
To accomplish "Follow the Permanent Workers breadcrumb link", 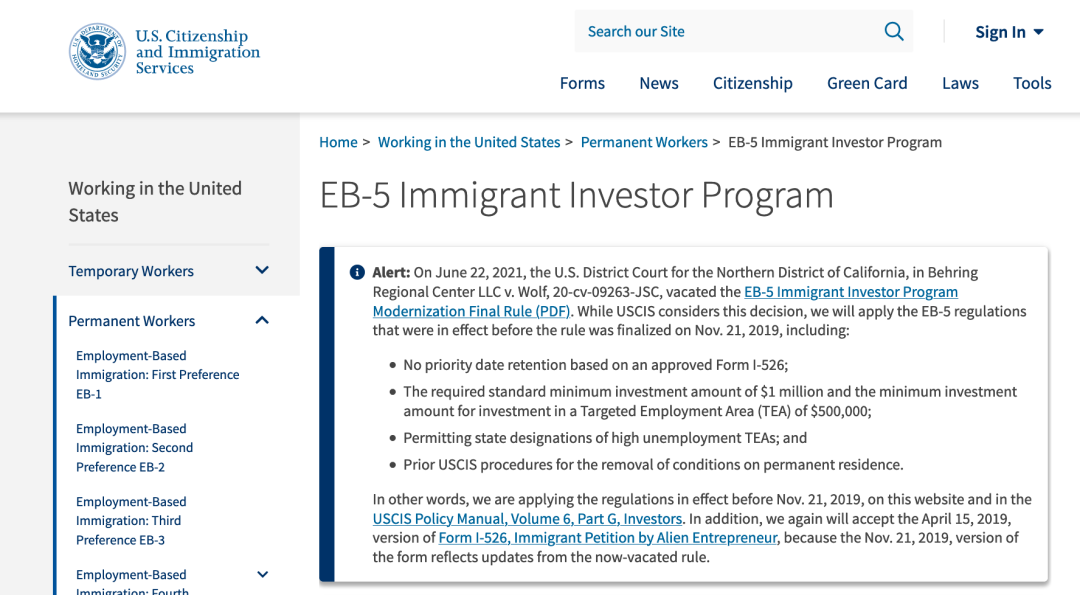I will tap(644, 143).
